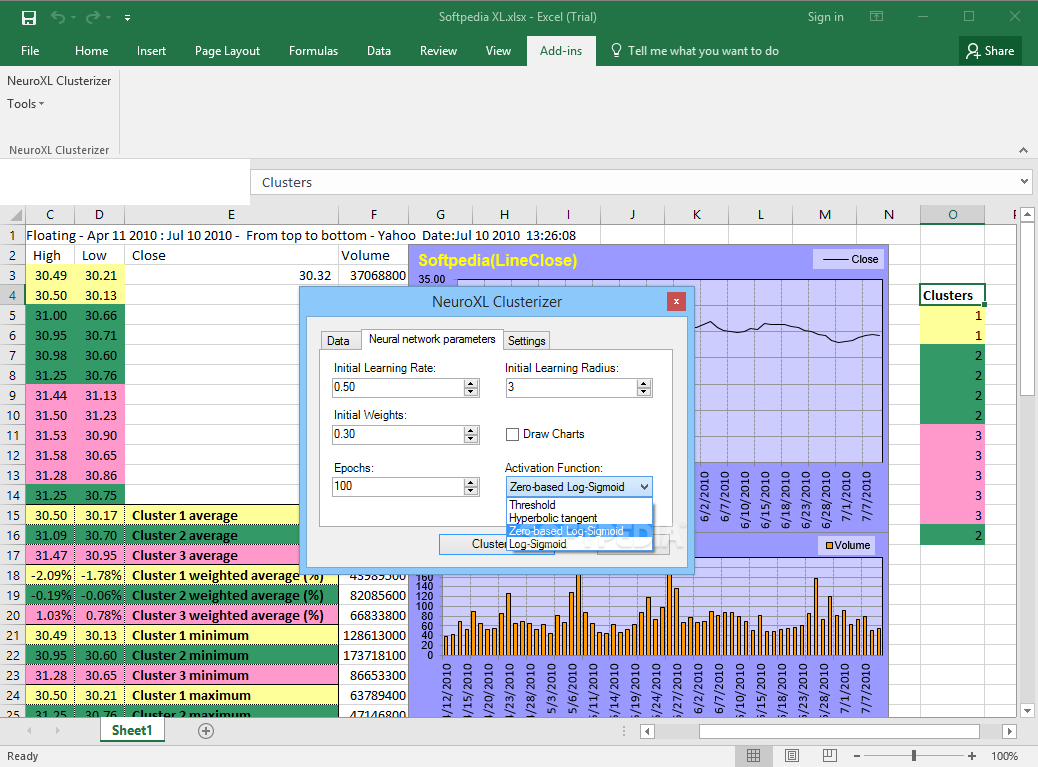Open the Settings tab in dialog
This screenshot has height=767, width=1038.
point(526,341)
